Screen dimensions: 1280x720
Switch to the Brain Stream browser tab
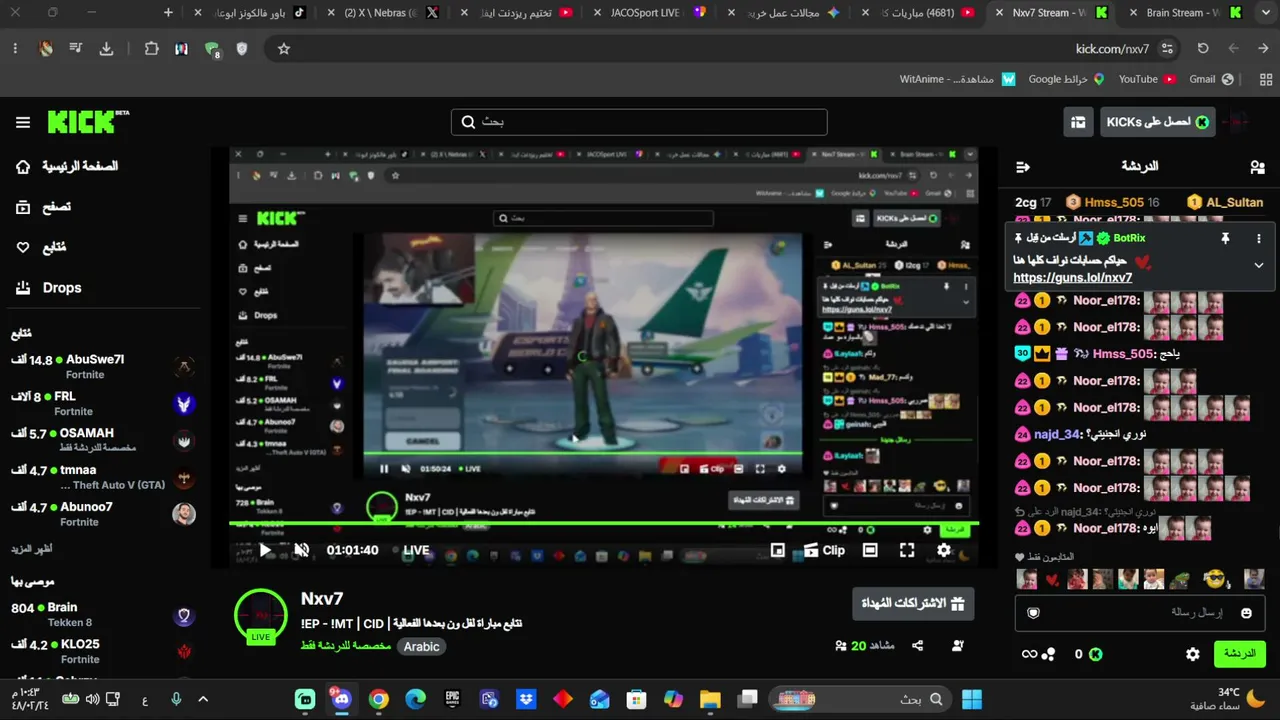[x=1186, y=13]
